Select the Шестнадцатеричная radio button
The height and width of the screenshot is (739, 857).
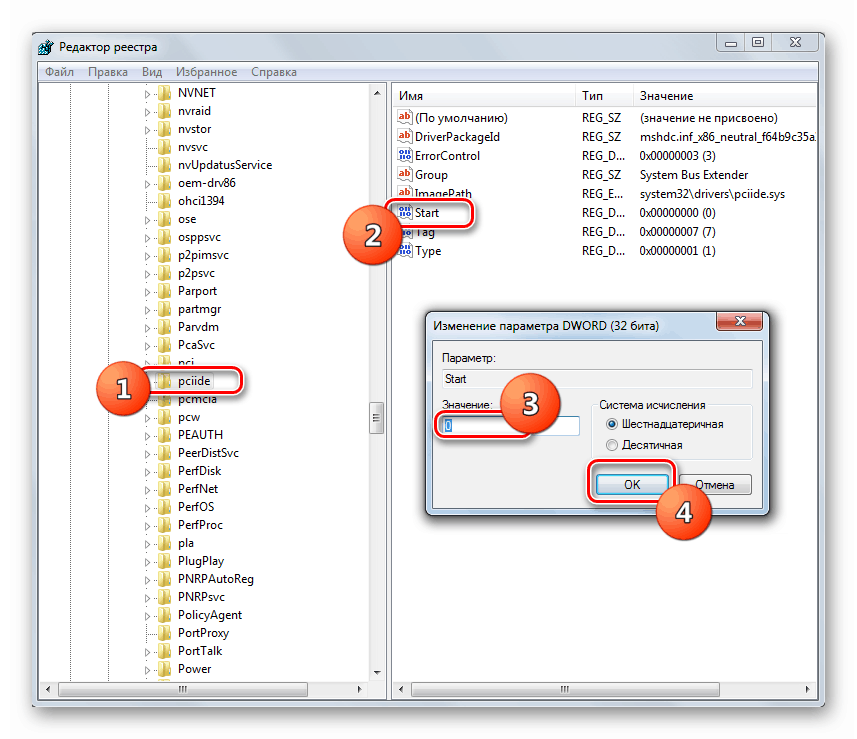click(610, 423)
